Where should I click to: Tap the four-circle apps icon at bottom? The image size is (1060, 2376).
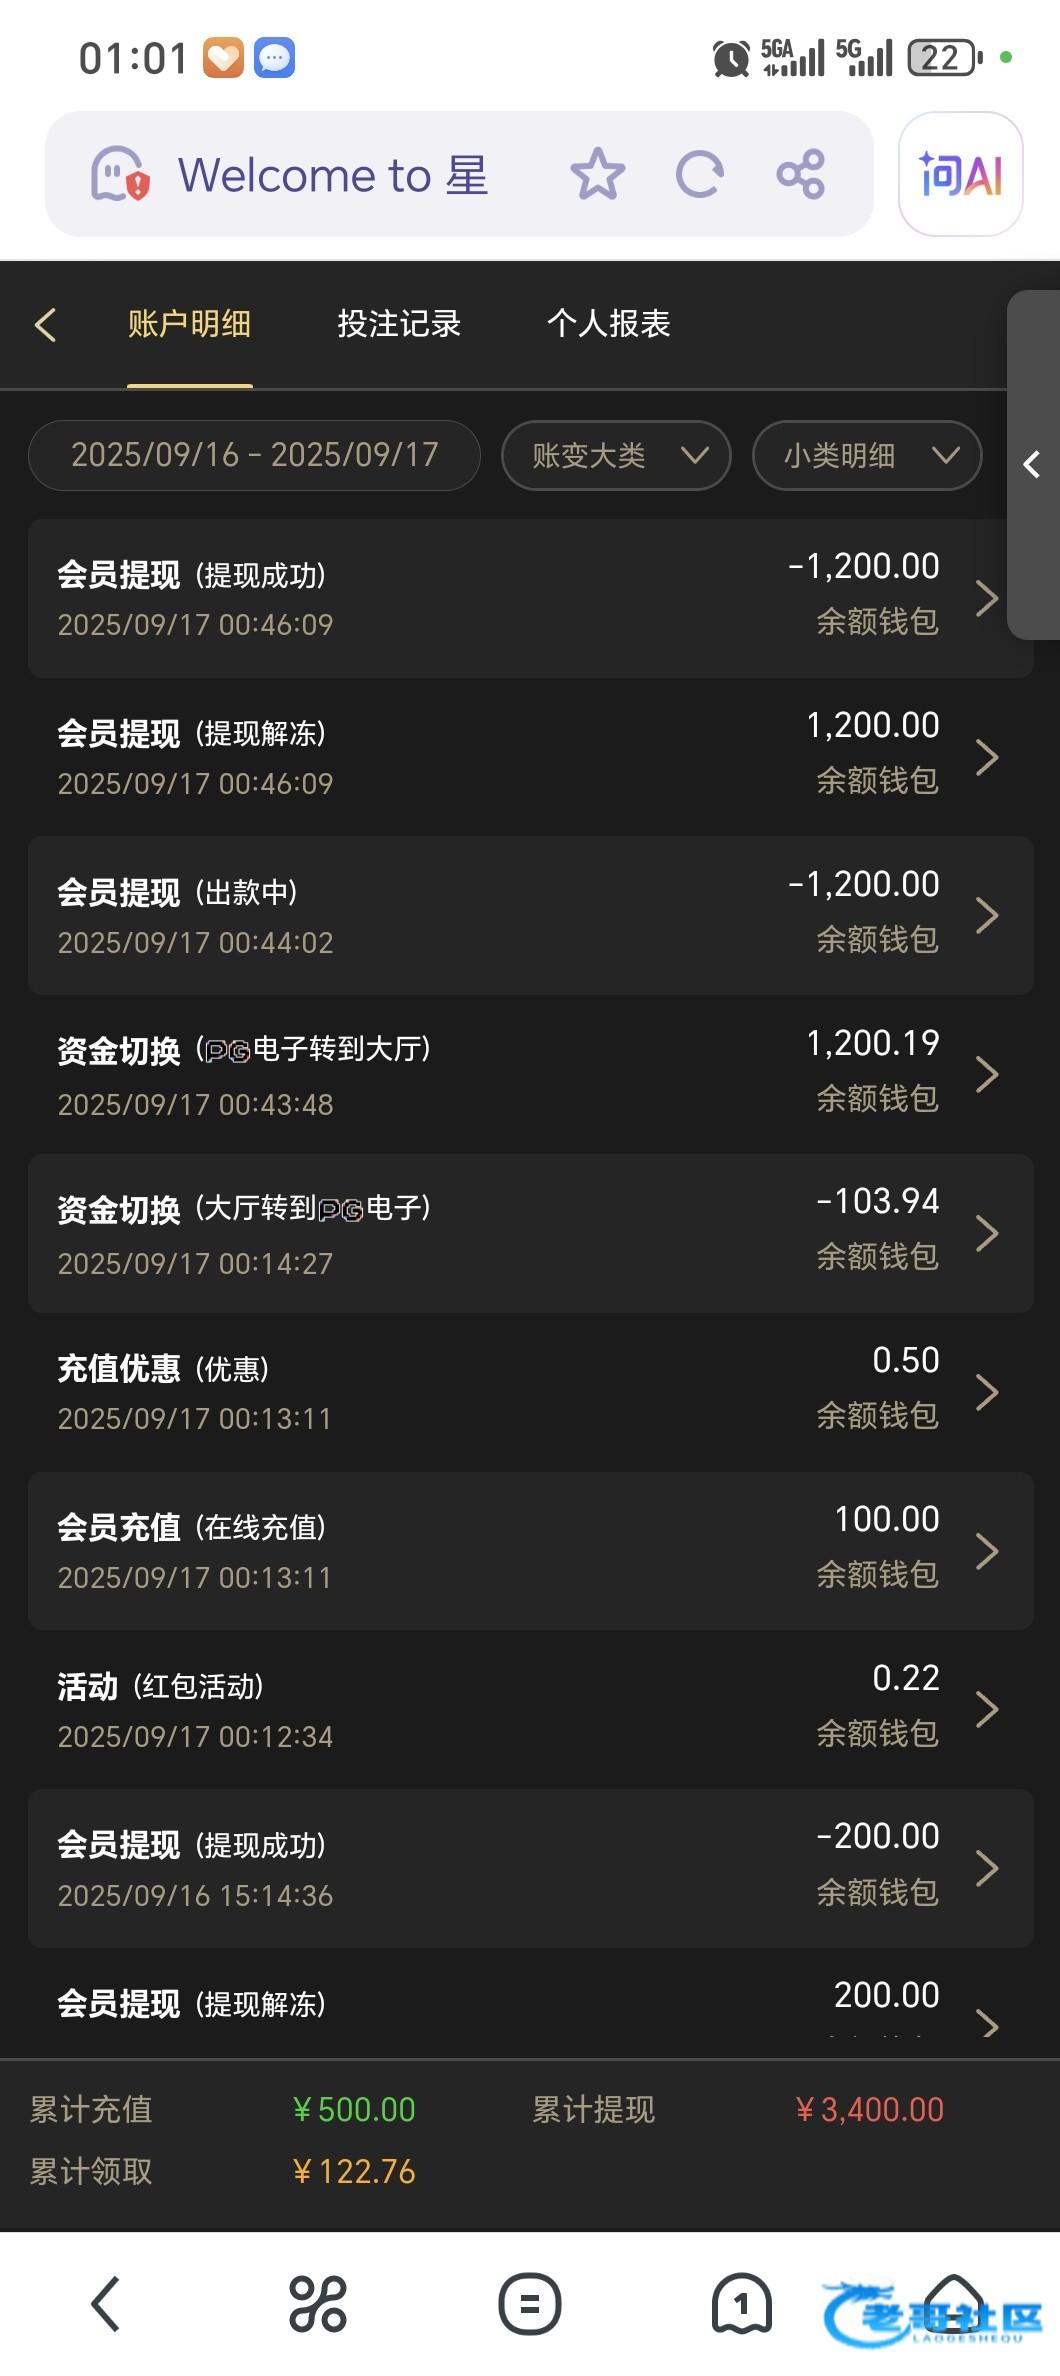[318, 2304]
